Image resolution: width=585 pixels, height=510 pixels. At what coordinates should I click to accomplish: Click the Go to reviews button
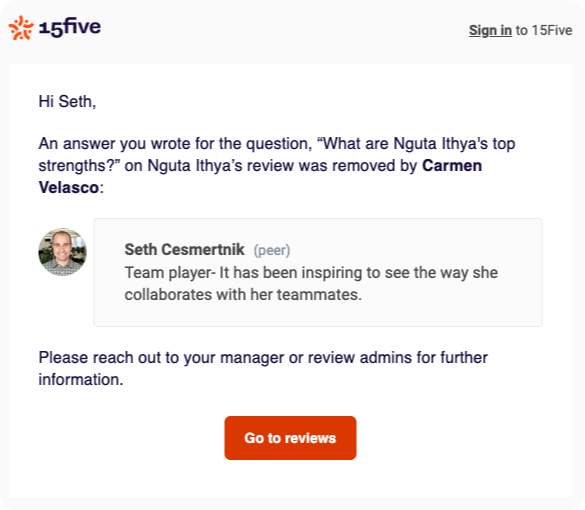click(x=290, y=438)
